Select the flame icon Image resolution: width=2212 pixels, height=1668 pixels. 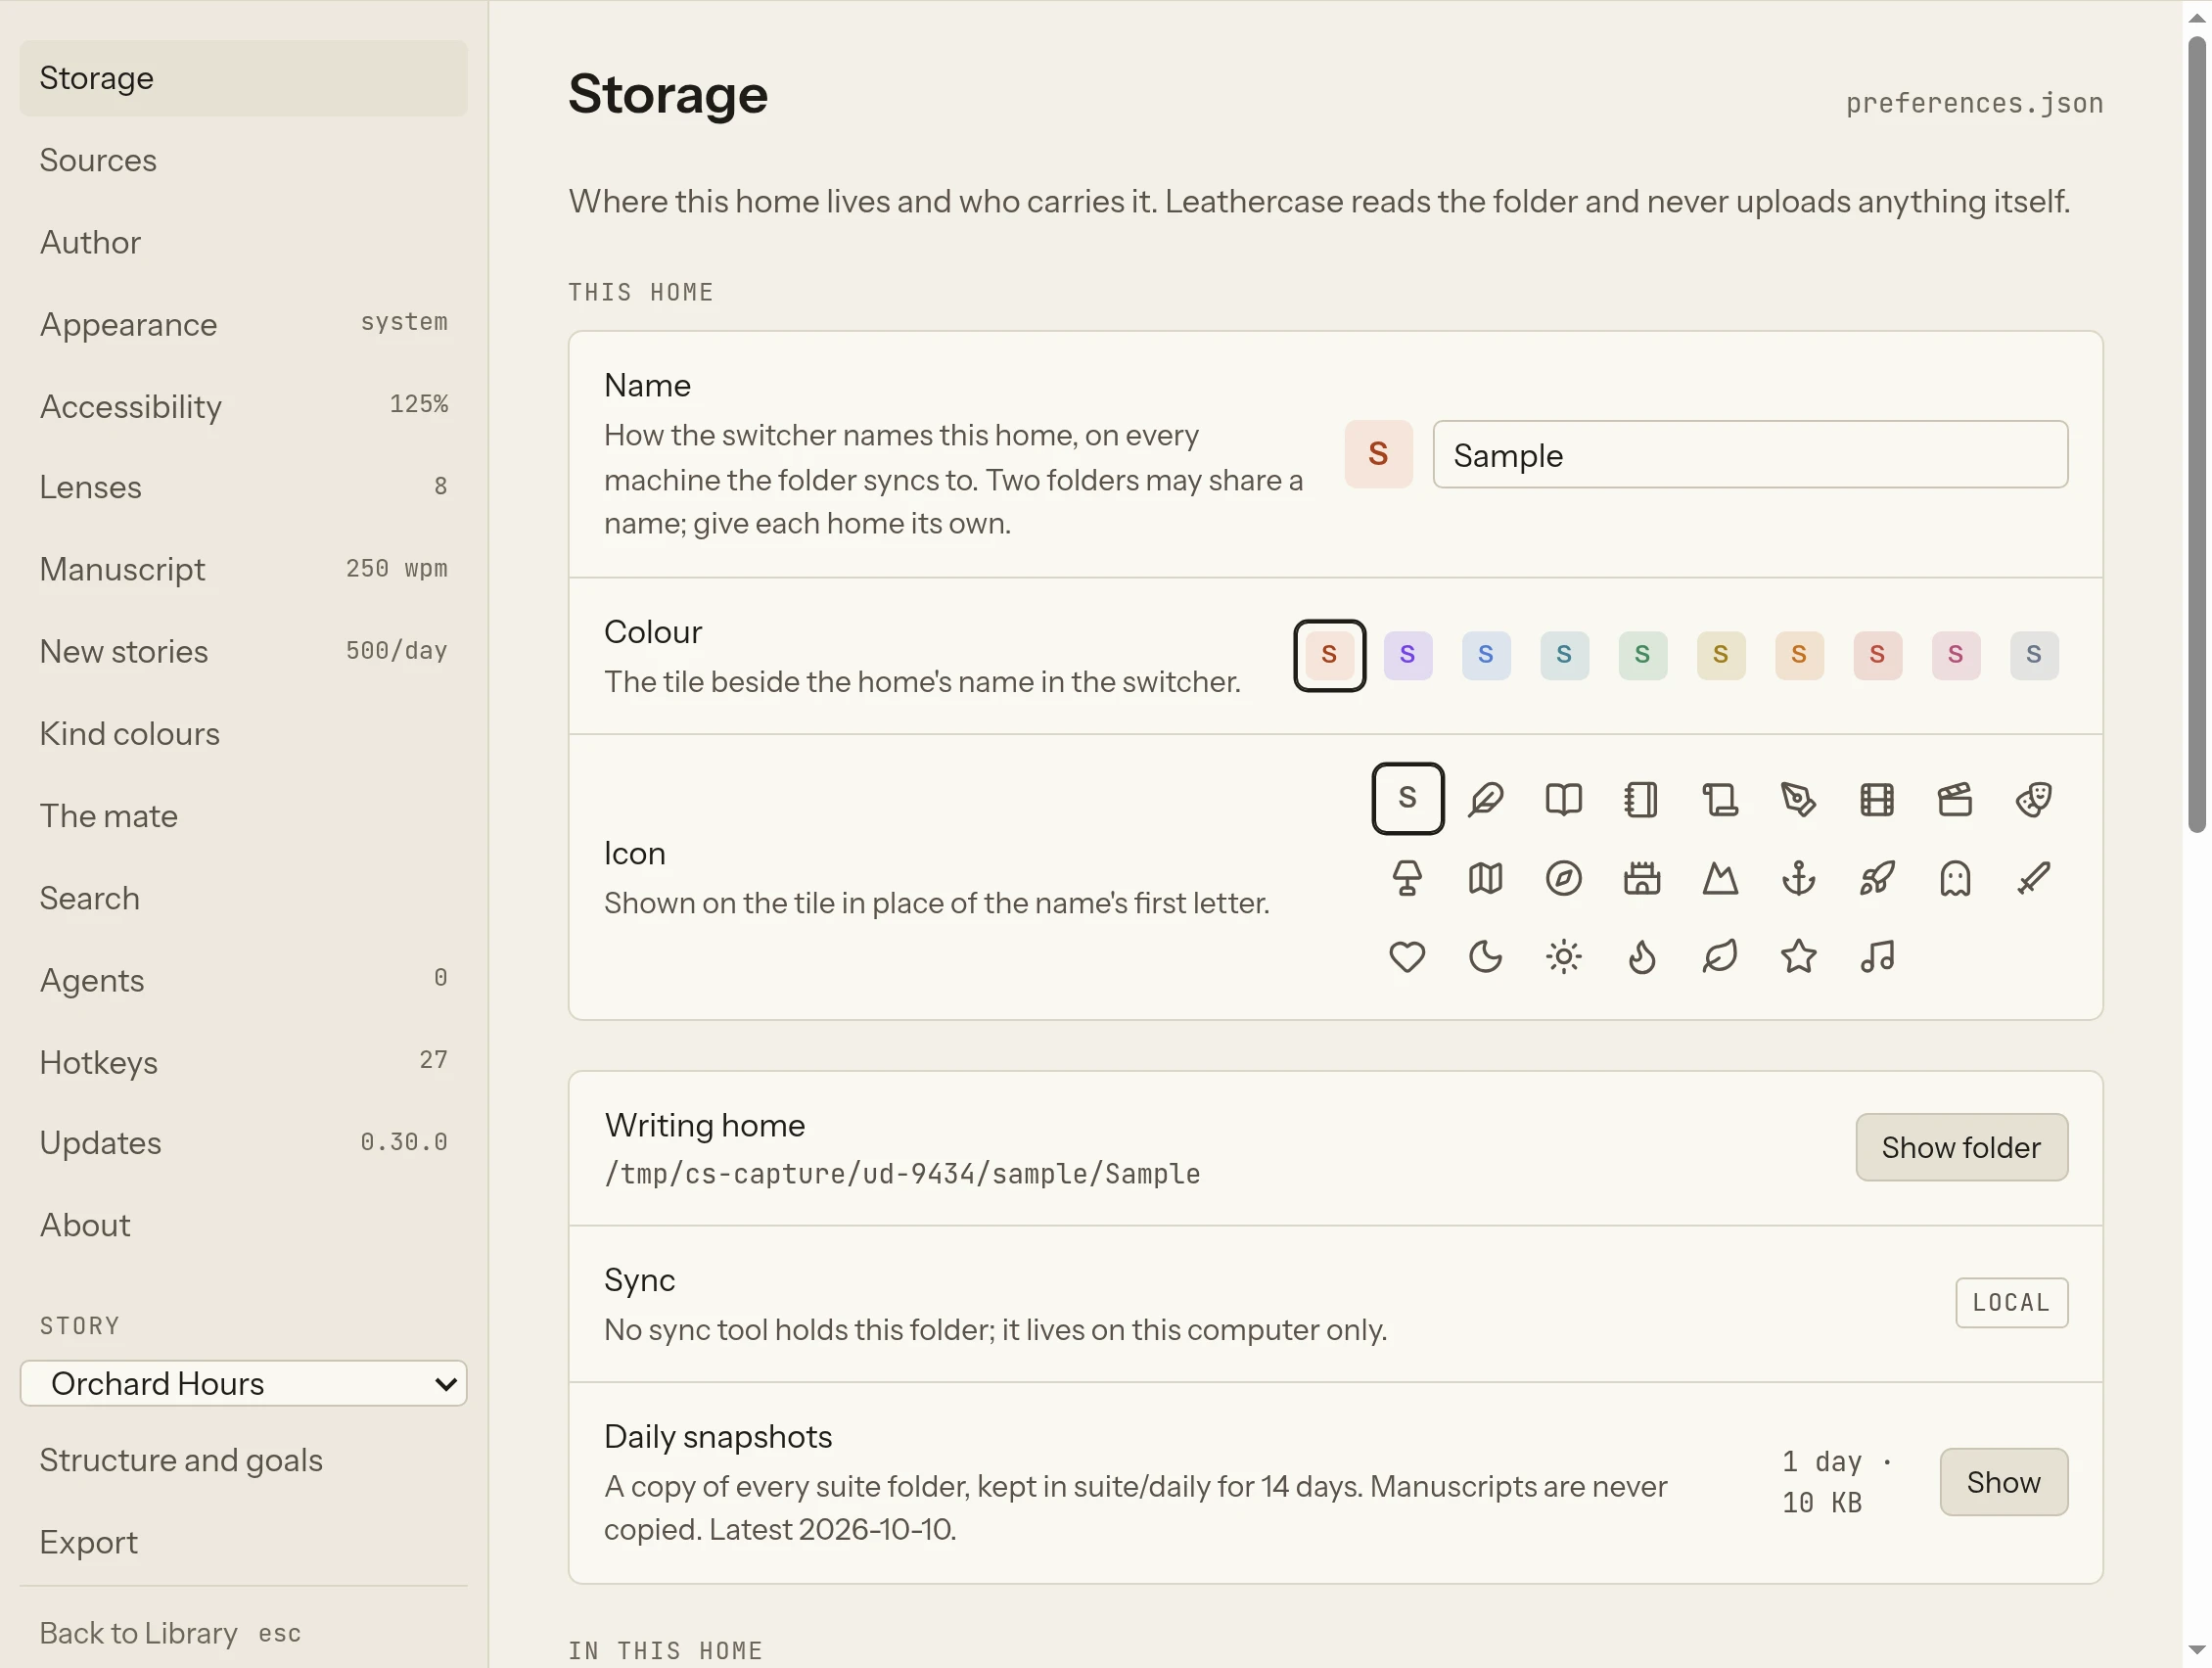pyautogui.click(x=1641, y=956)
